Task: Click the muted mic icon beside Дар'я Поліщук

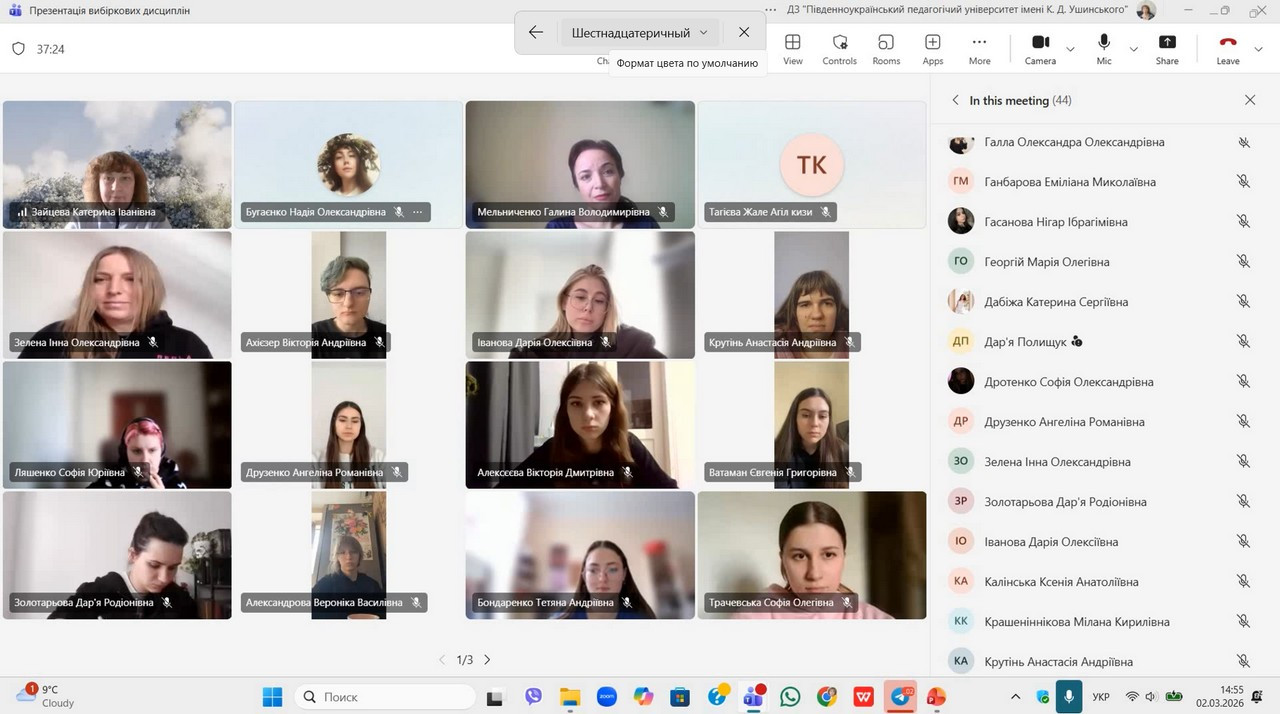Action: click(x=1243, y=342)
